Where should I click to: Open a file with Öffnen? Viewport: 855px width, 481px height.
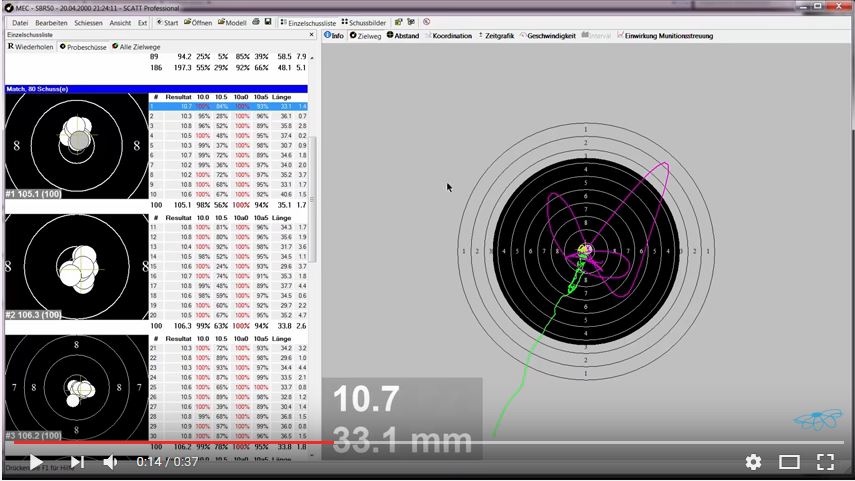pos(199,21)
